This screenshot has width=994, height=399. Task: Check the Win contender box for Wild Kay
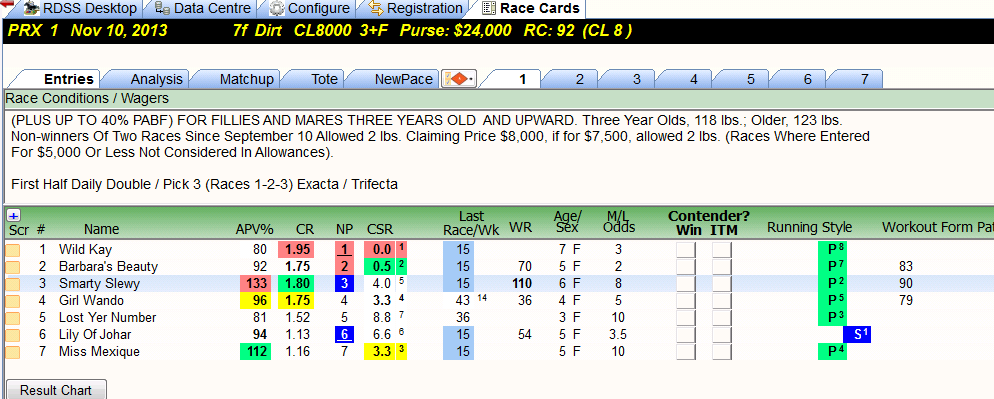(685, 250)
